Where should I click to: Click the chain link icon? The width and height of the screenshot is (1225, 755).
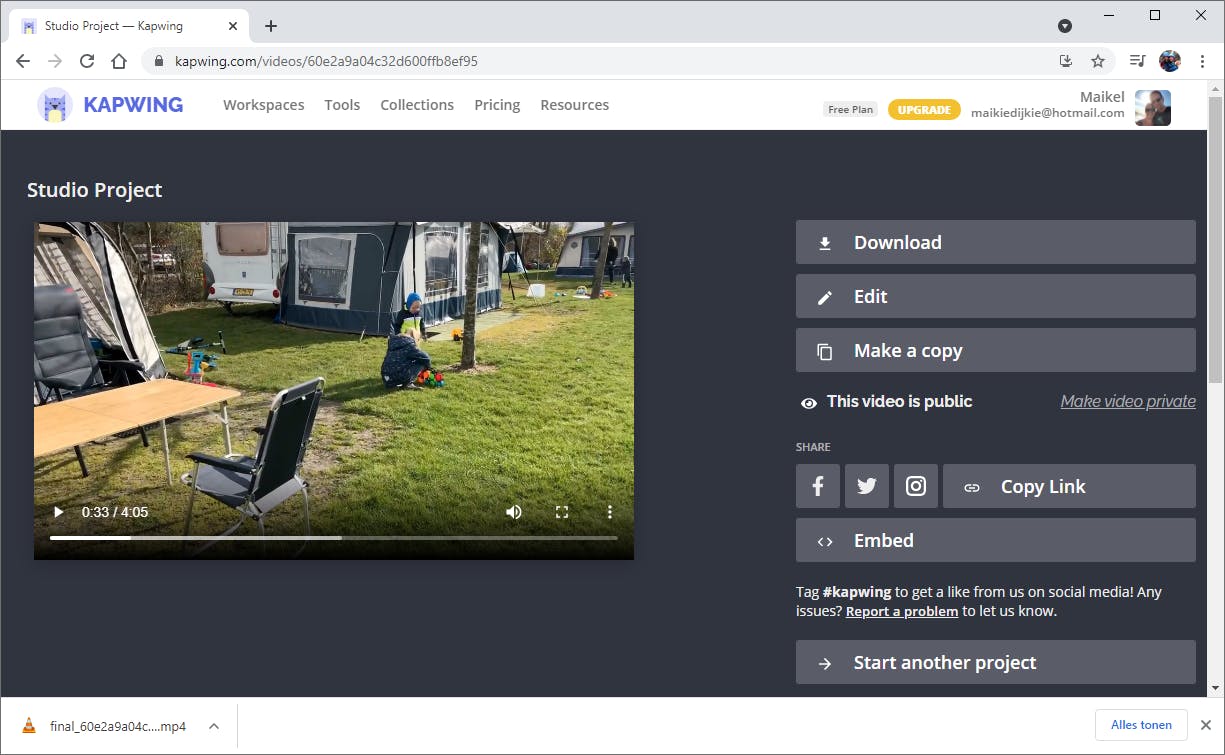pyautogui.click(x=972, y=488)
